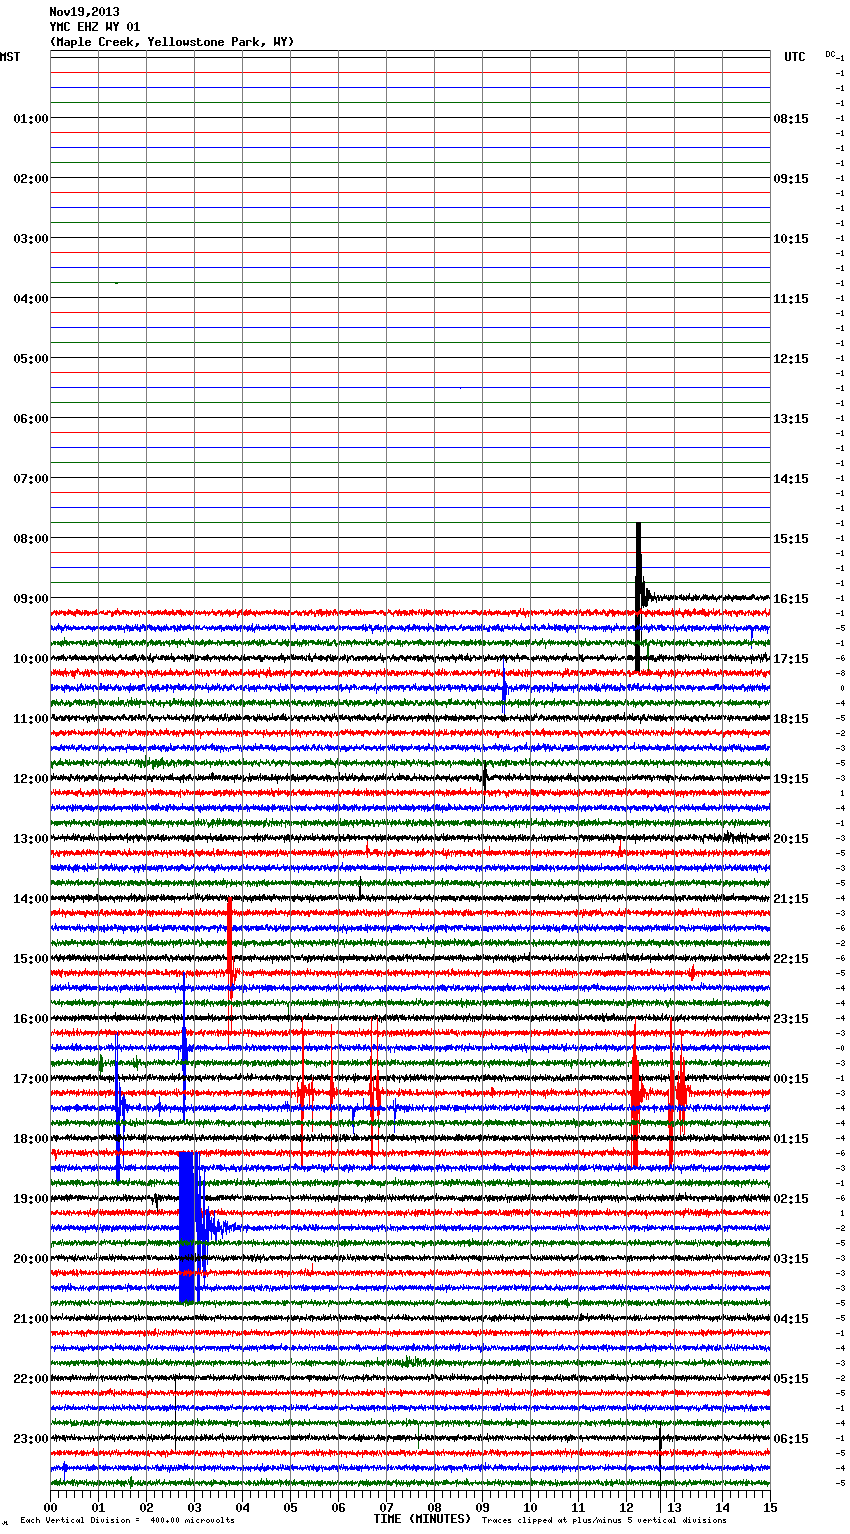Click the 08:15 UTC time label
Screen dimensions: 850x1534
(x=791, y=119)
